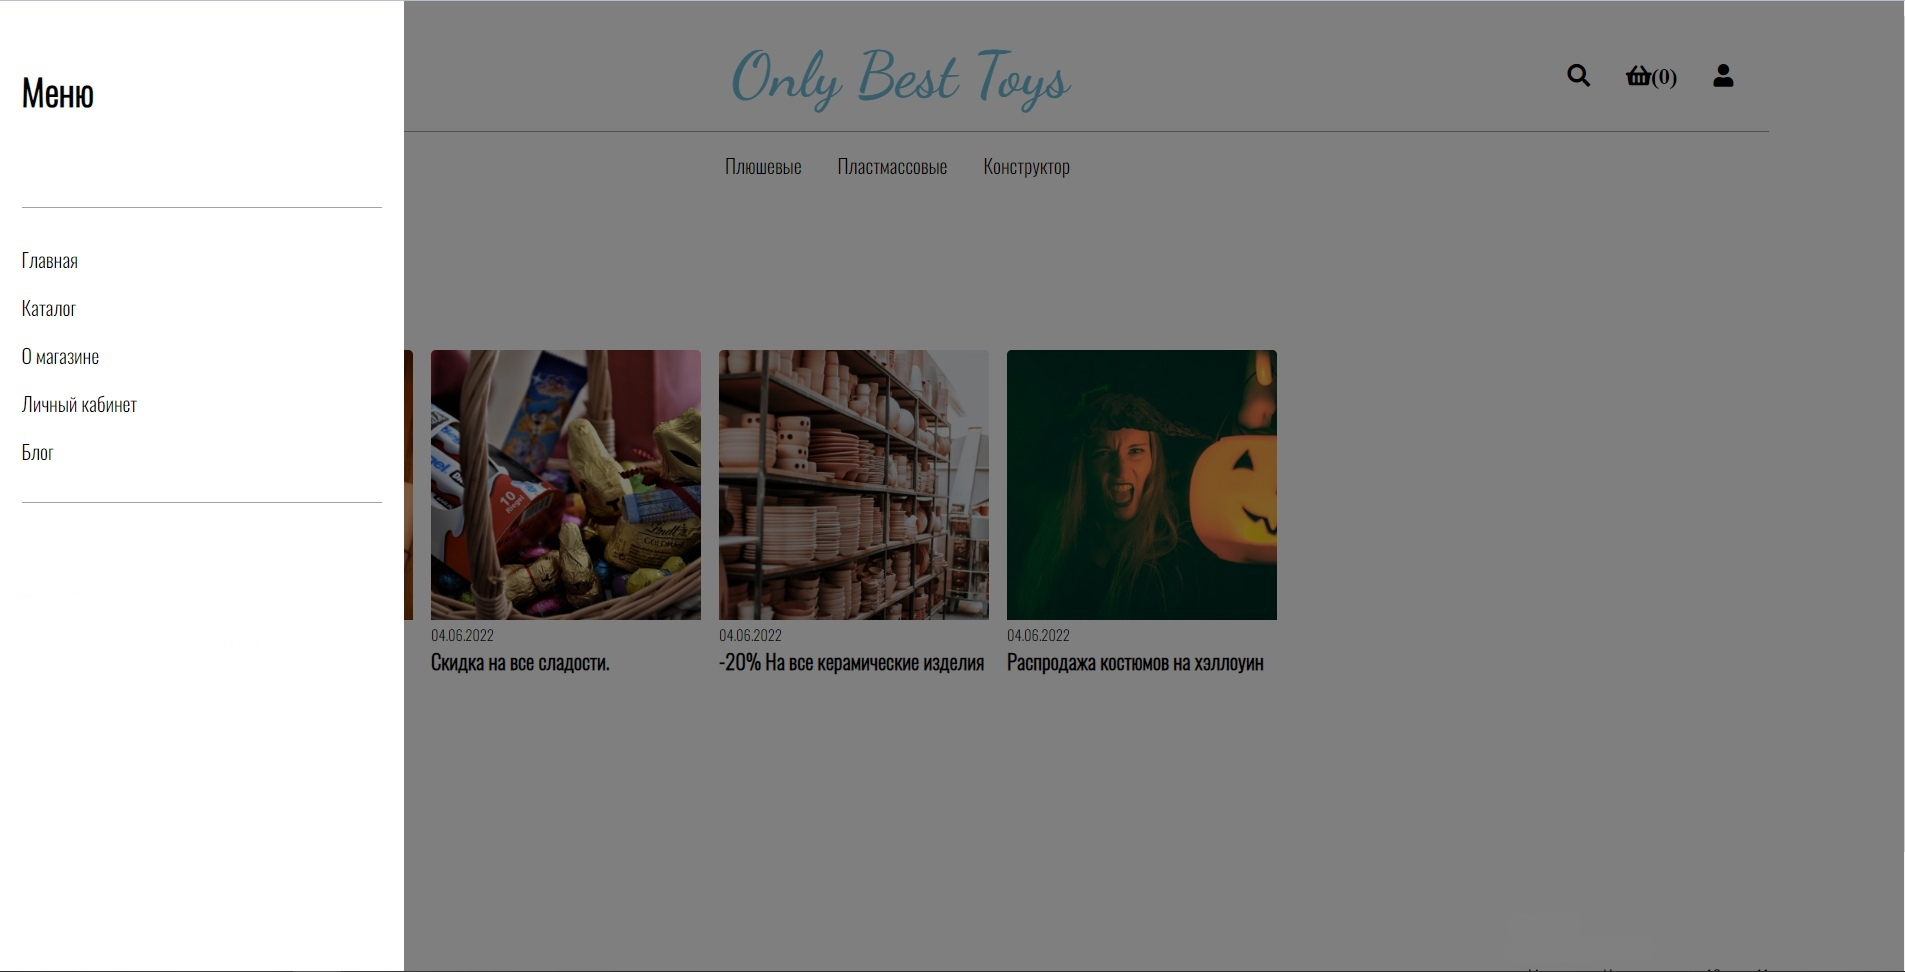Viewport: 1905px width, 972px height.
Task: Click the partially hidden first thumbnail
Action: click(408, 485)
